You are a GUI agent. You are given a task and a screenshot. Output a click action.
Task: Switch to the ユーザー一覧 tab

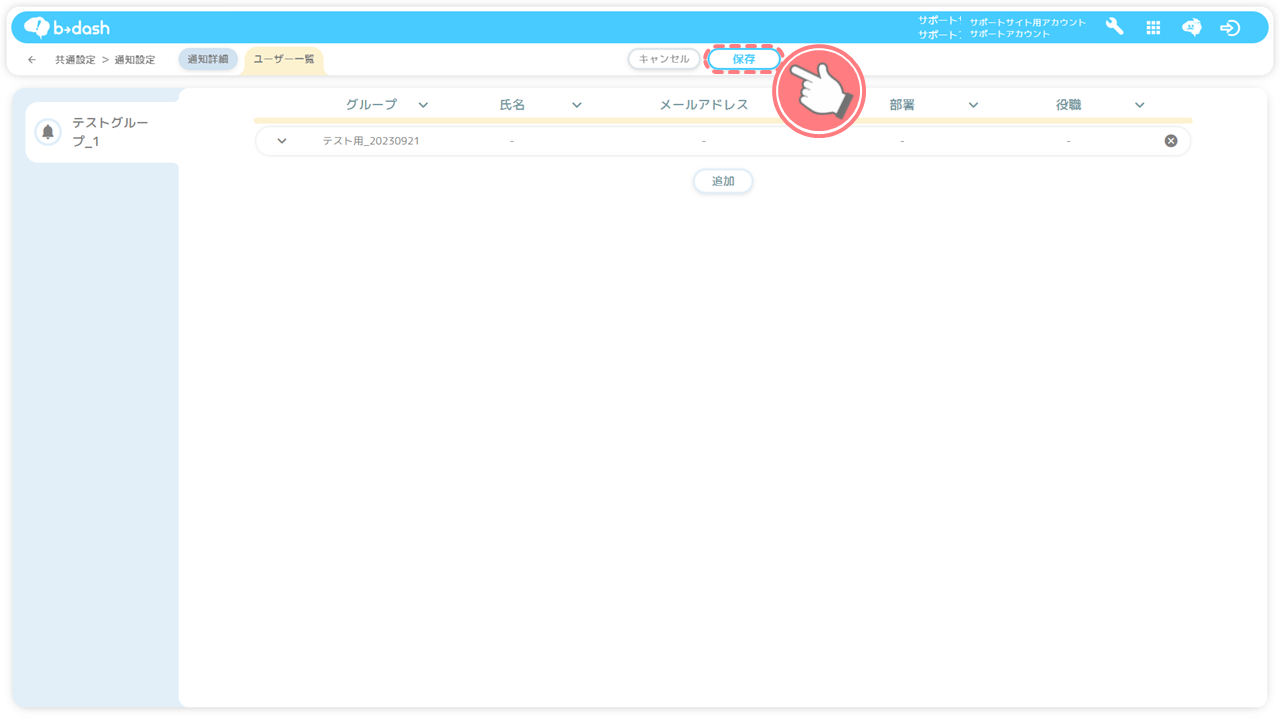point(284,60)
